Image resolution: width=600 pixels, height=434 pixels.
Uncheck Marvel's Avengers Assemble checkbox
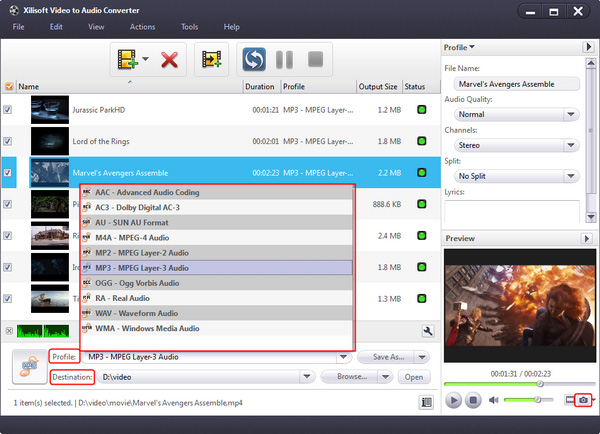click(x=8, y=173)
